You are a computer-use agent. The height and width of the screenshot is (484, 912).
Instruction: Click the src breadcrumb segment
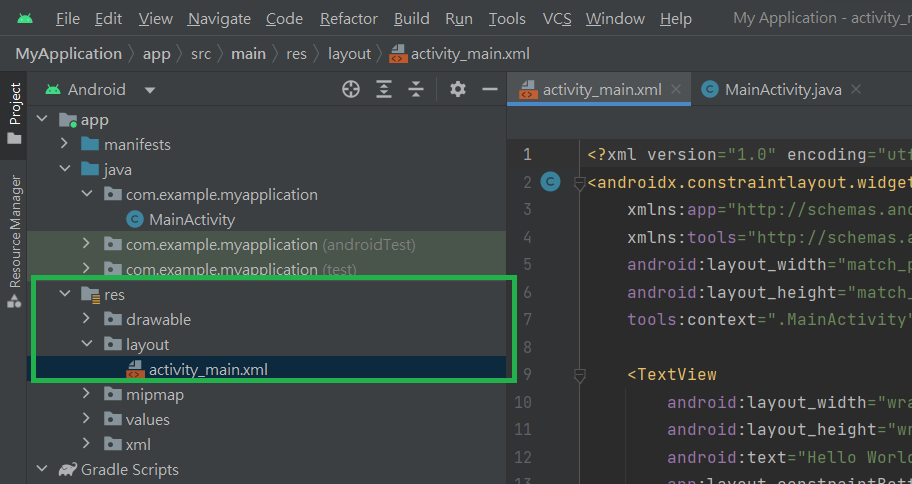tap(201, 54)
